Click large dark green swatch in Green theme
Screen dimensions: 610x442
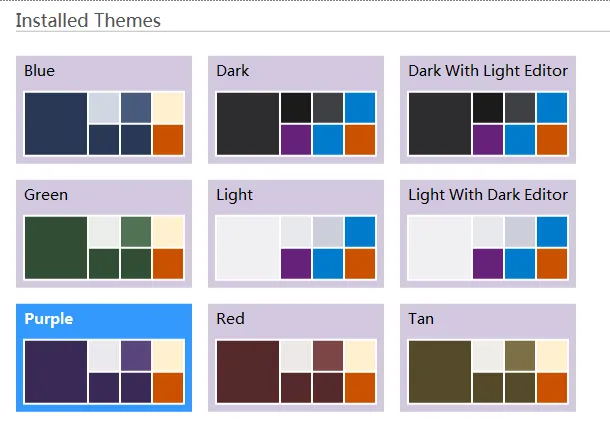(55, 248)
